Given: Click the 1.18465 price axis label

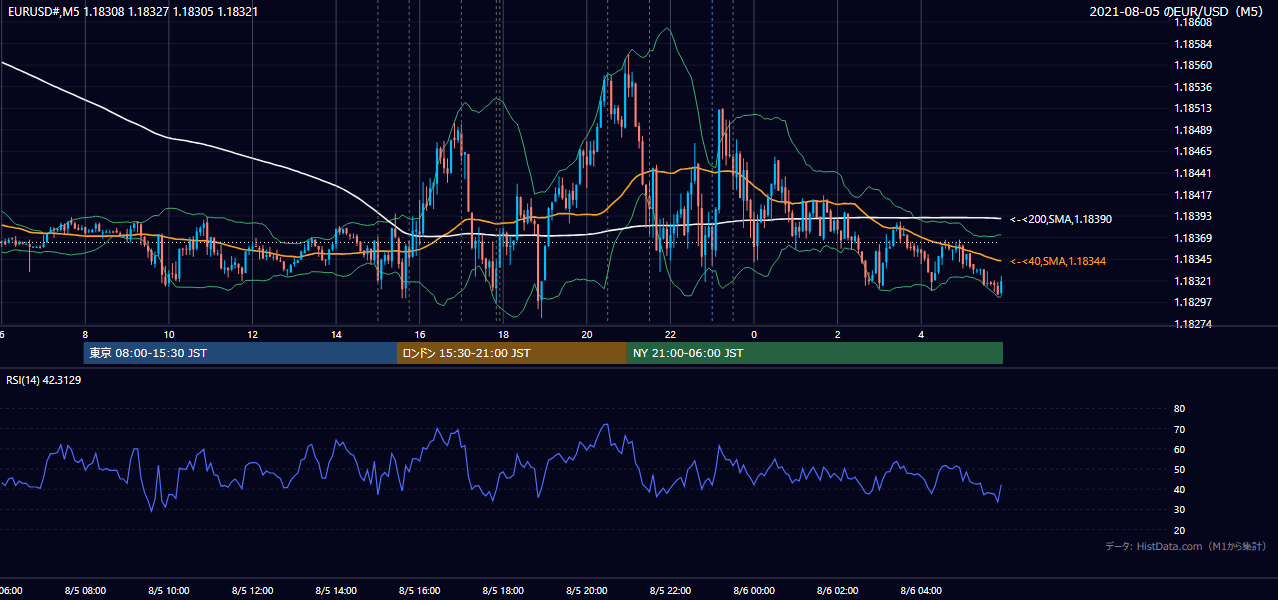Looking at the screenshot, I should [x=1194, y=151].
